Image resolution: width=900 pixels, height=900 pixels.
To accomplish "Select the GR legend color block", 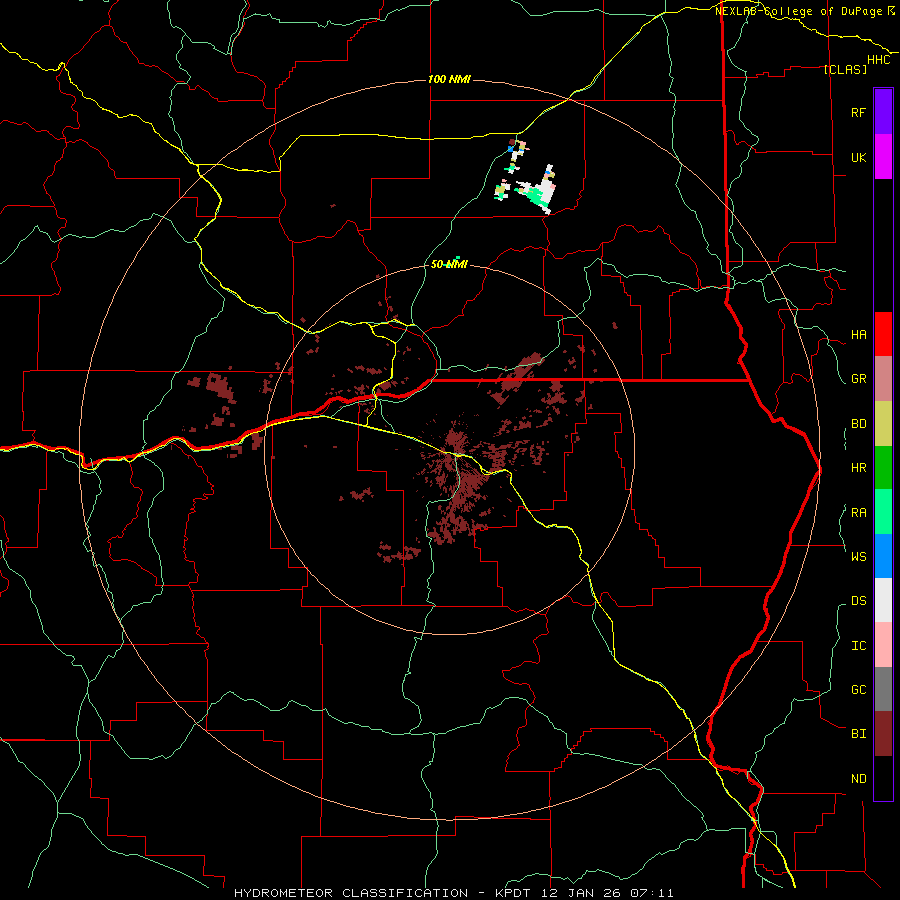I will point(883,379).
